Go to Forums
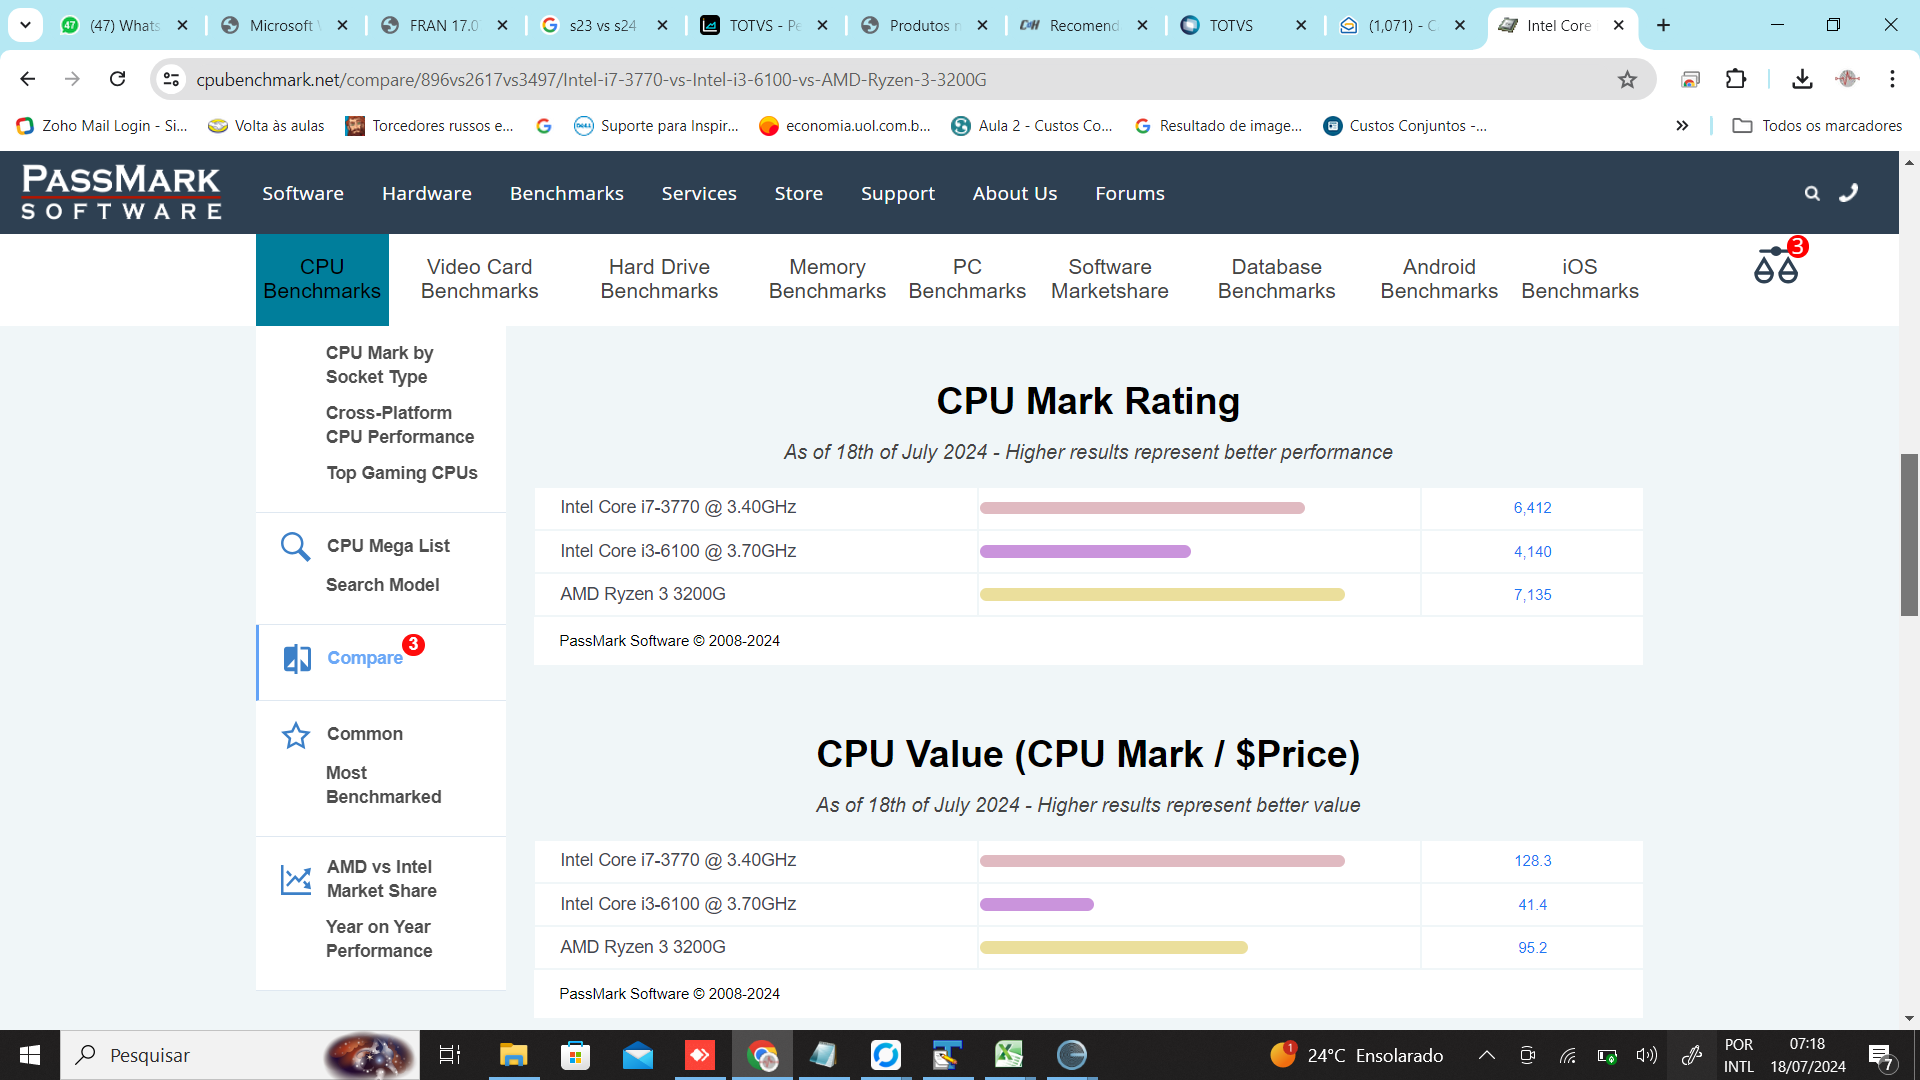The width and height of the screenshot is (1920, 1080). (x=1130, y=194)
